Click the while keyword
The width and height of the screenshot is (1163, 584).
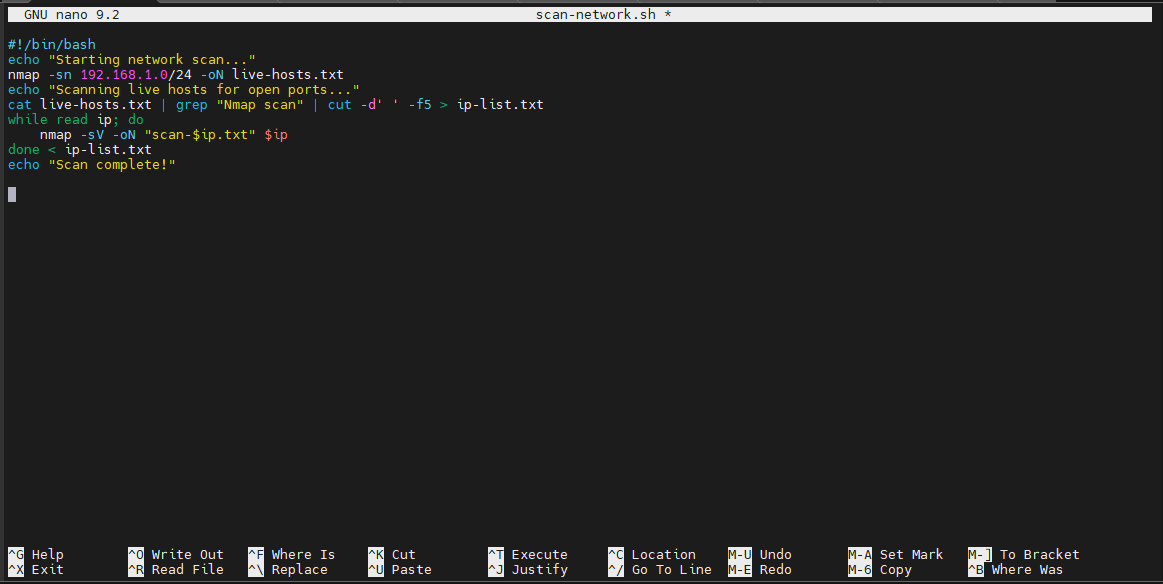(28, 119)
